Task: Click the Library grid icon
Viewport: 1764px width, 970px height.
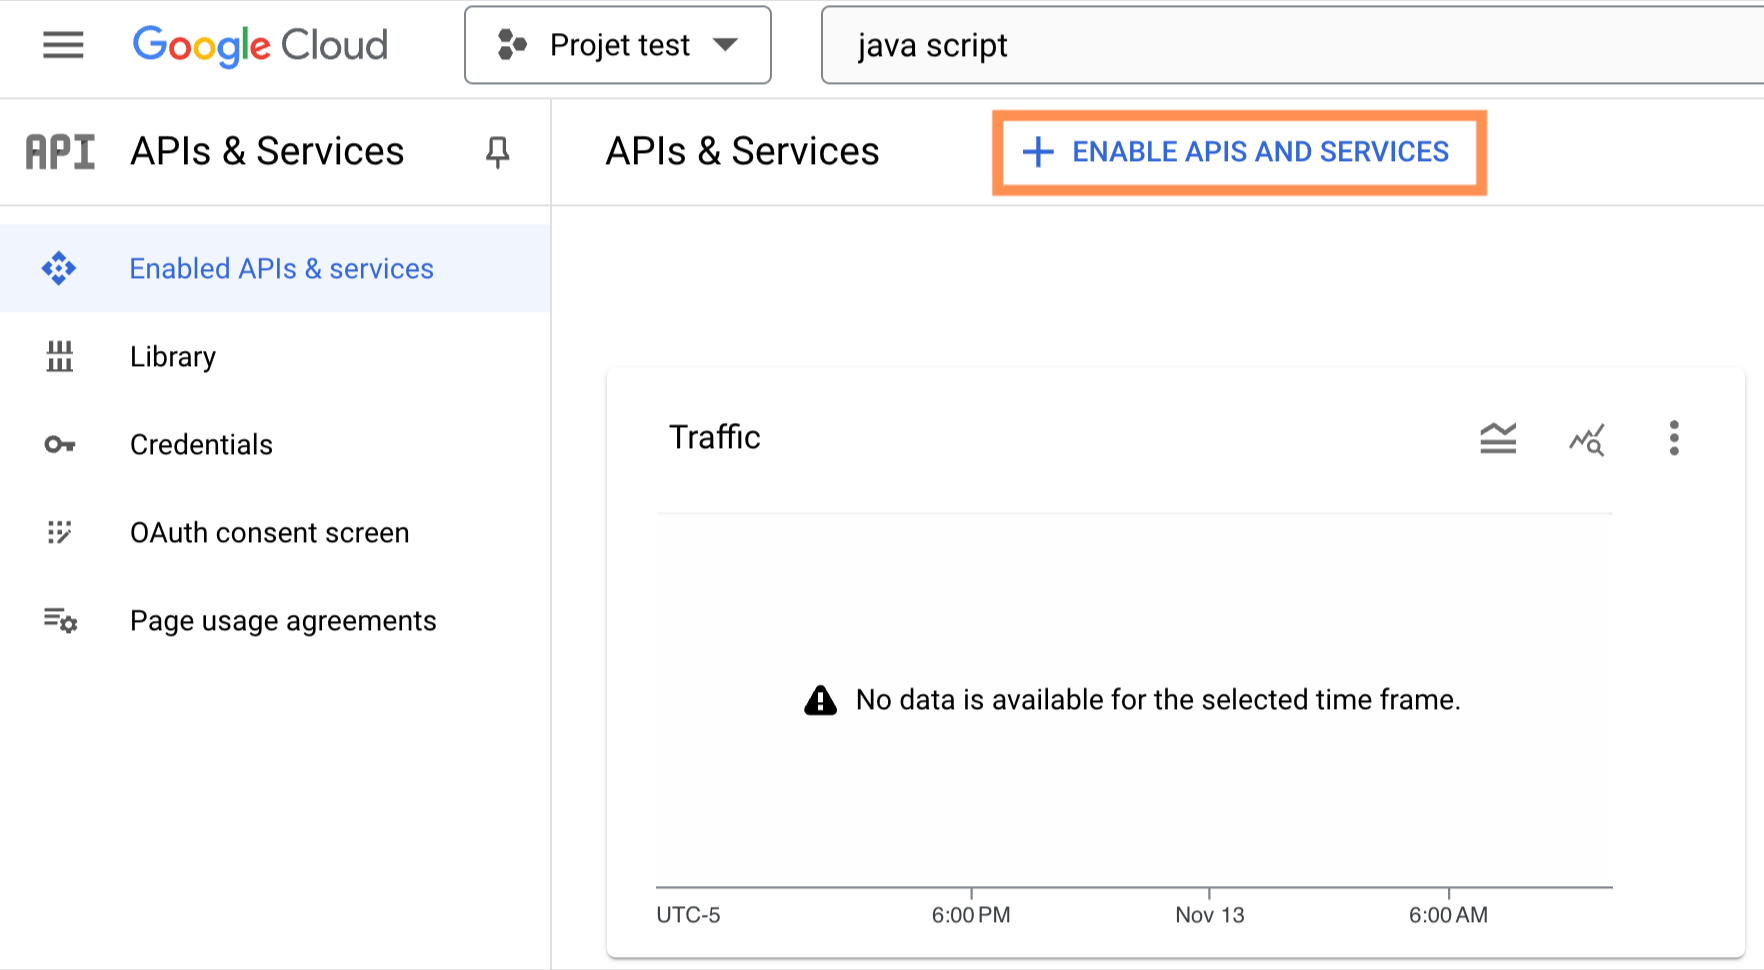Action: tap(60, 356)
